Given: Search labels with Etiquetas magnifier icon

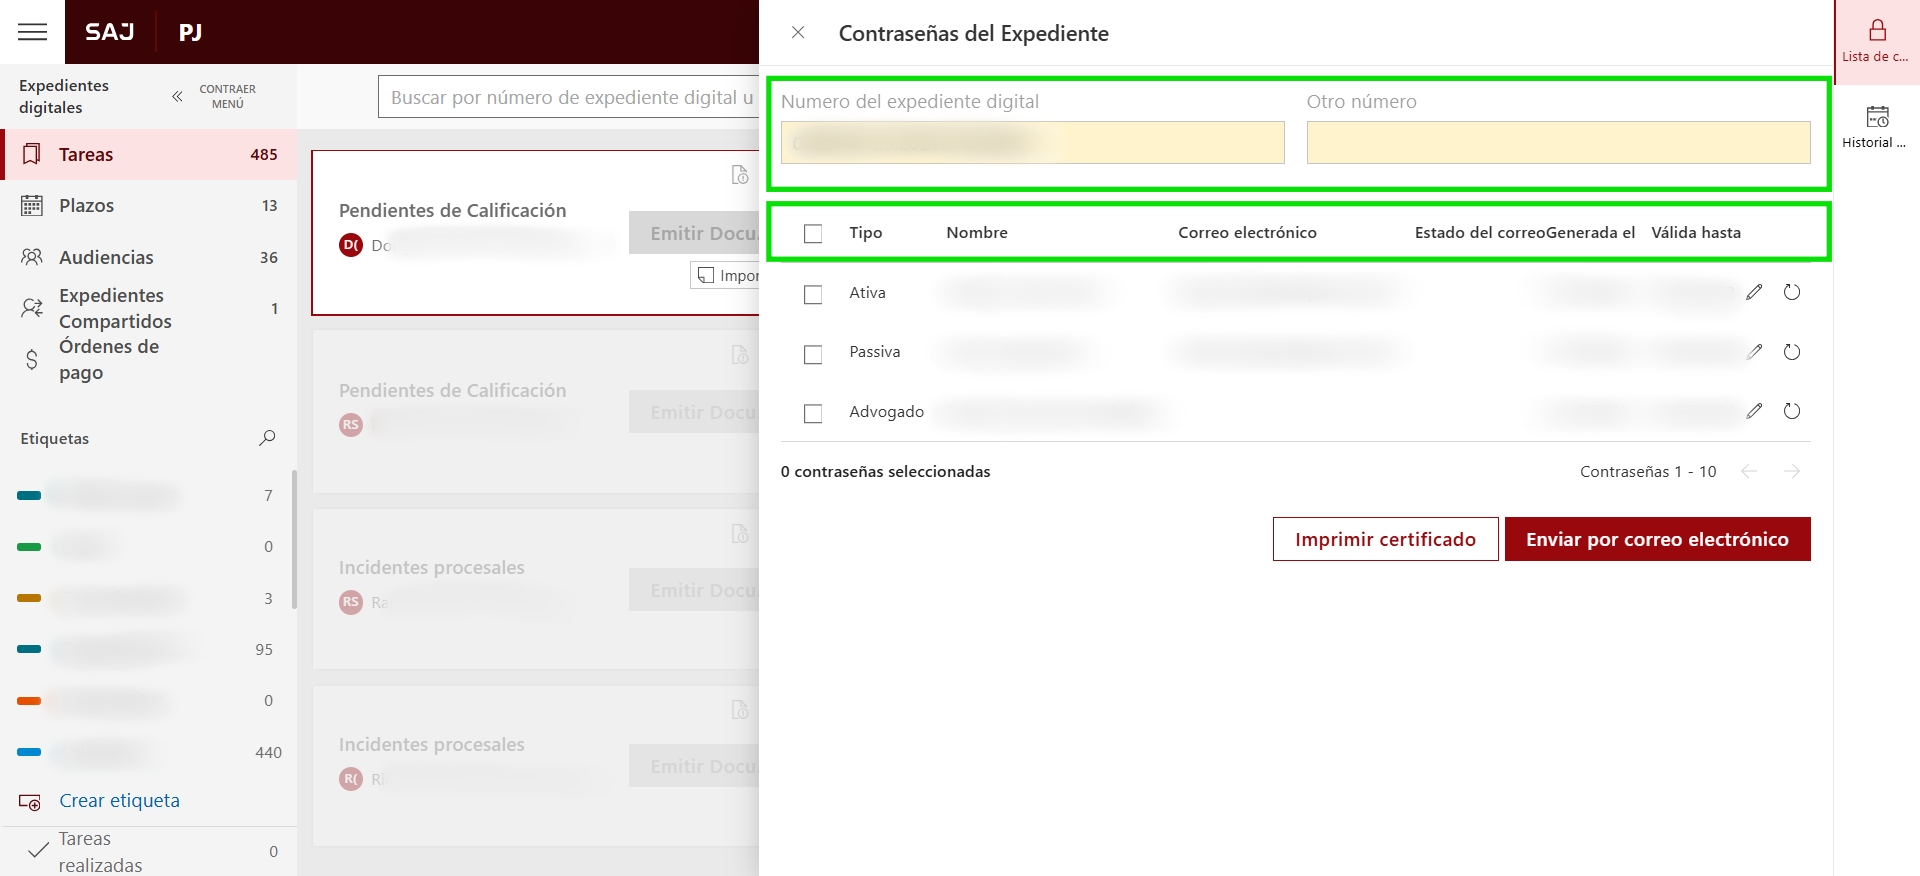Looking at the screenshot, I should pyautogui.click(x=267, y=438).
